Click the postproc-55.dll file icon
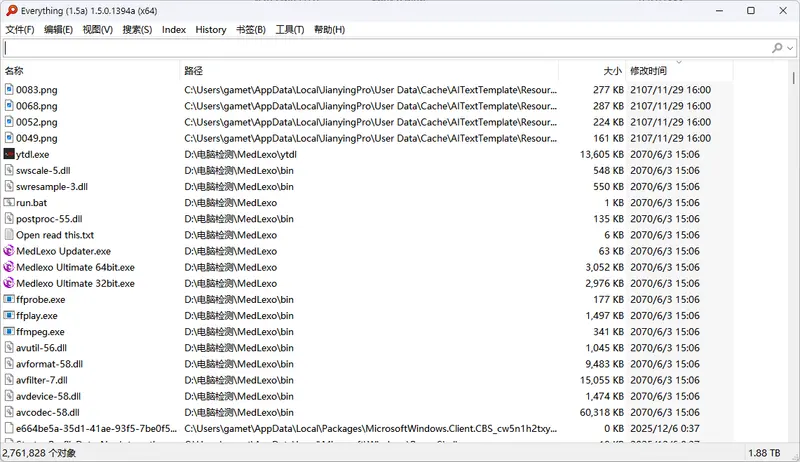The height and width of the screenshot is (462, 800). [x=9, y=218]
